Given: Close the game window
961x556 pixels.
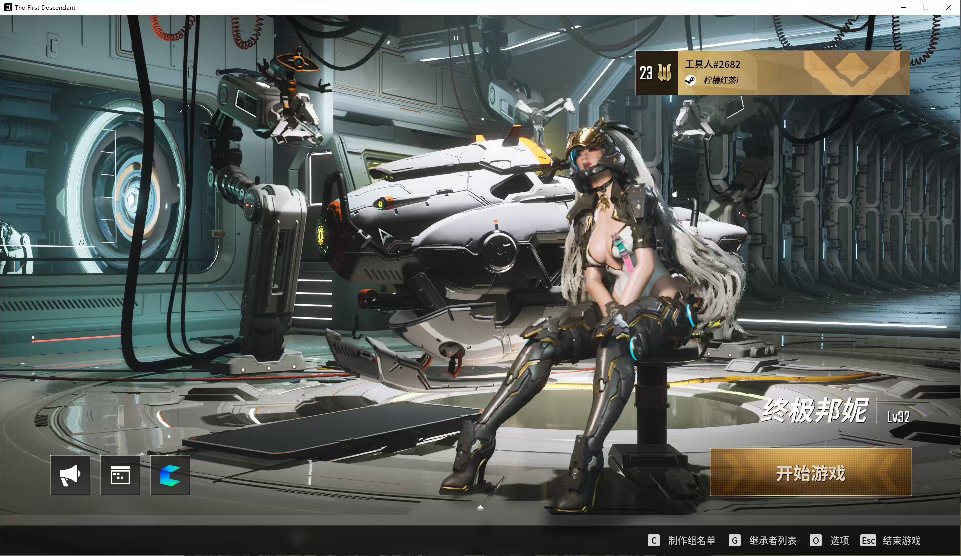Looking at the screenshot, I should [x=948, y=7].
